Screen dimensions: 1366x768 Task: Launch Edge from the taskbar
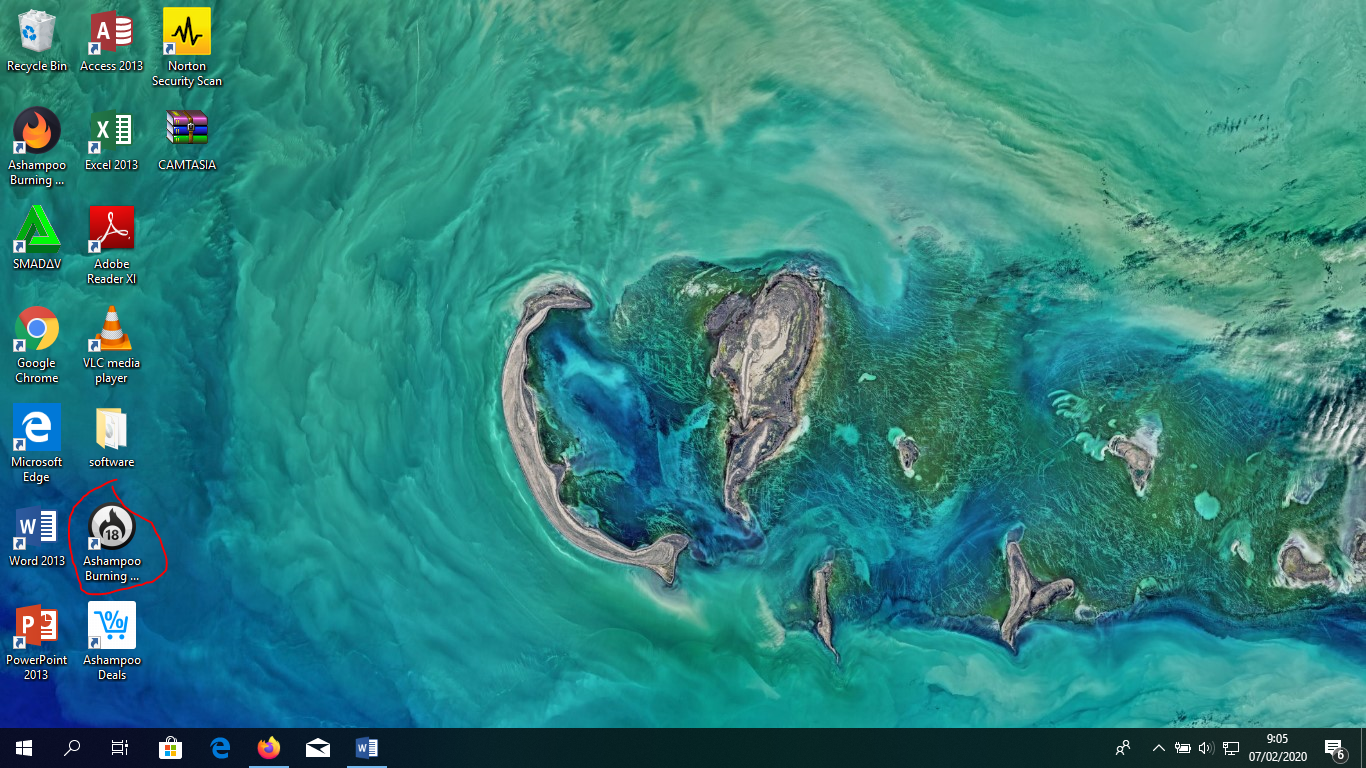(220, 748)
